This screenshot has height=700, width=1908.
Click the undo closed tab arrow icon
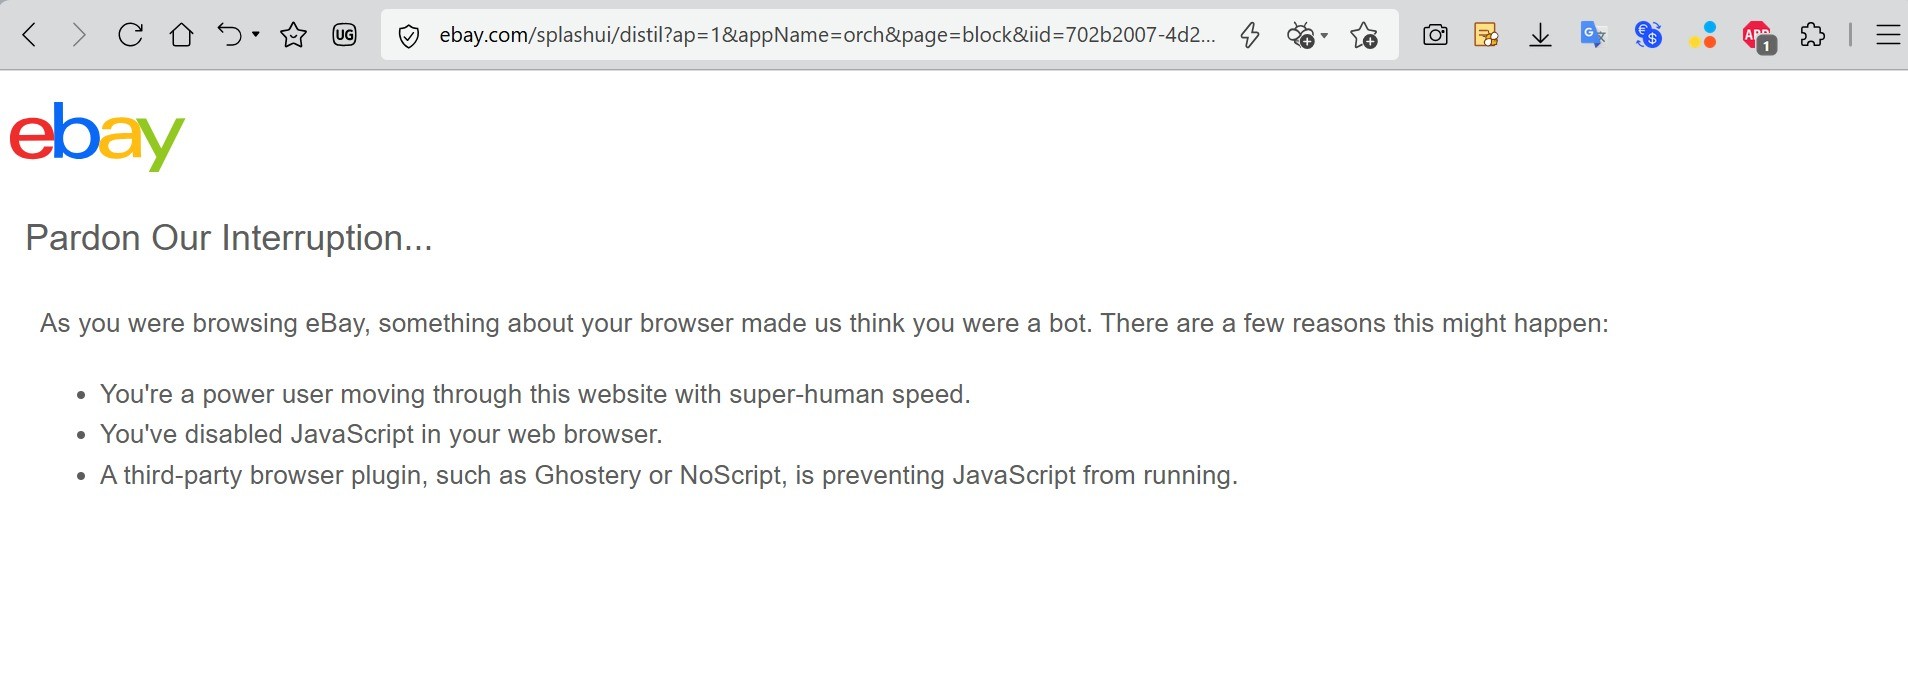(x=230, y=36)
